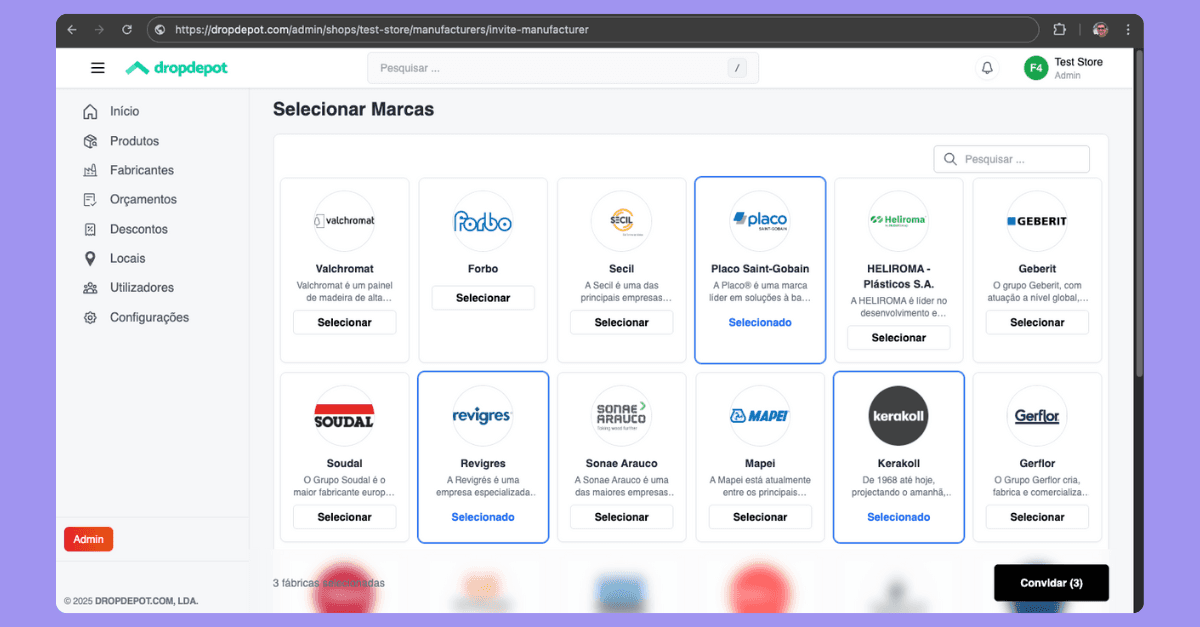
Task: Deselect the Kerakoll brand
Action: pos(898,517)
